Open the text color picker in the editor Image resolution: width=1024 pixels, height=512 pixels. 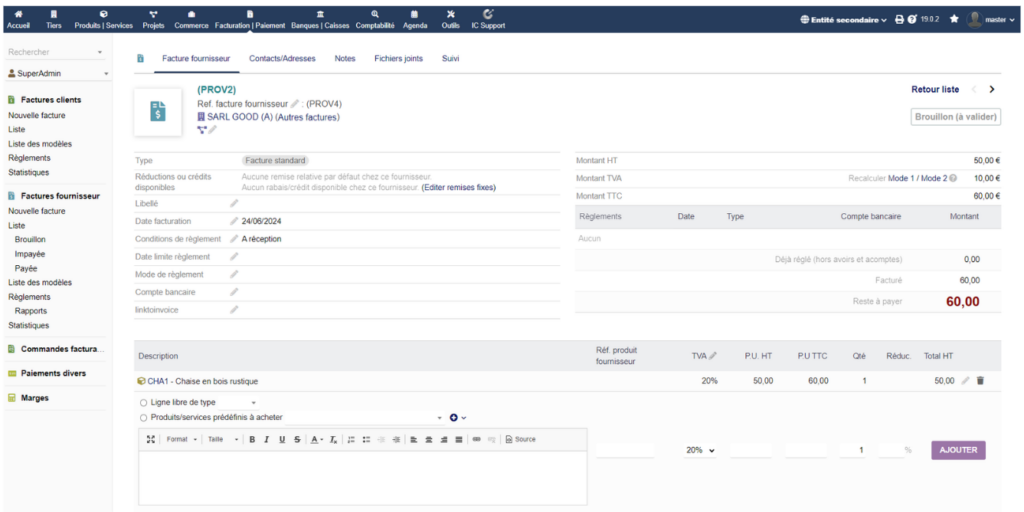coord(316,439)
